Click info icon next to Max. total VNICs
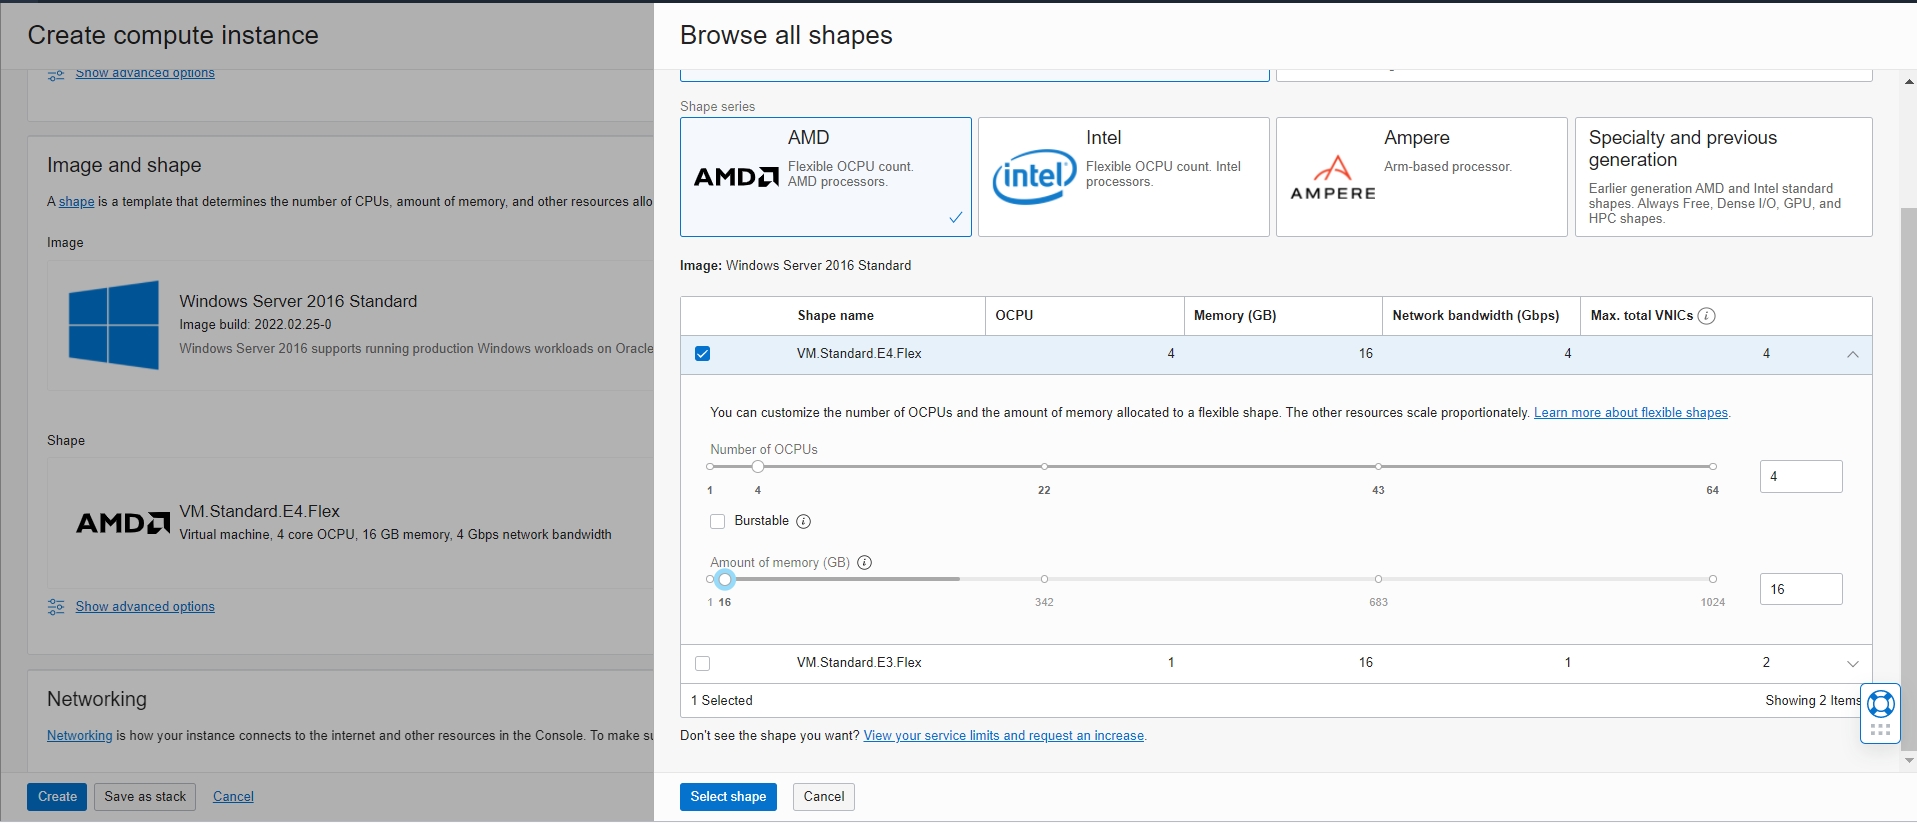Image resolution: width=1917 pixels, height=823 pixels. pyautogui.click(x=1707, y=316)
